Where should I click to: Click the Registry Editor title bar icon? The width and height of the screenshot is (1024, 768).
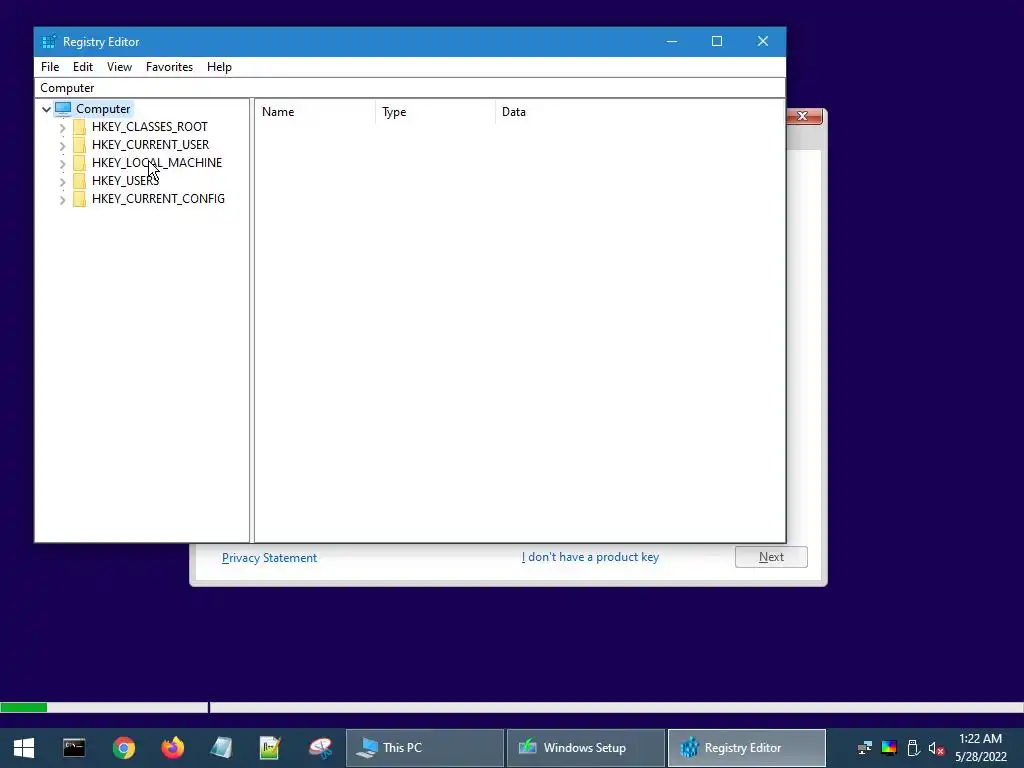[48, 42]
